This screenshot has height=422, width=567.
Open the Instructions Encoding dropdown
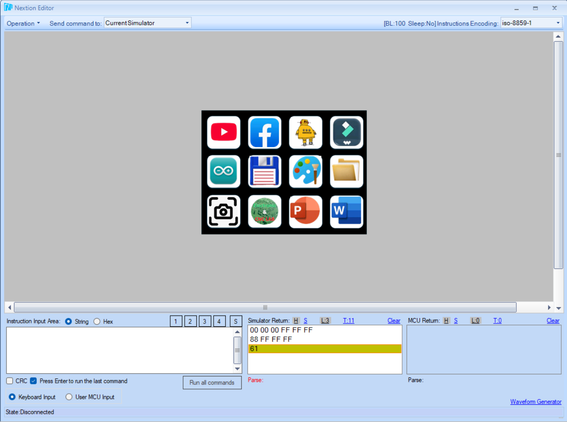[x=530, y=23]
